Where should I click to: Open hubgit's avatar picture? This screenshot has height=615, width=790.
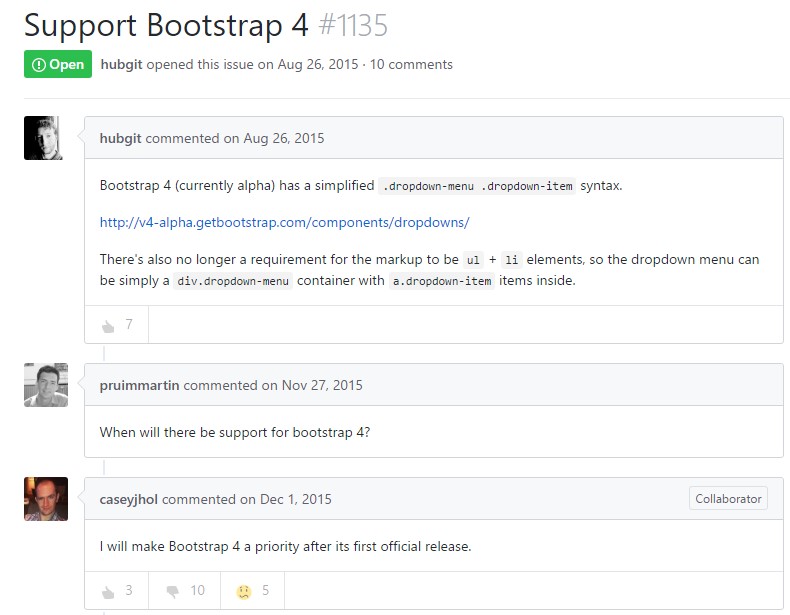pyautogui.click(x=45, y=138)
